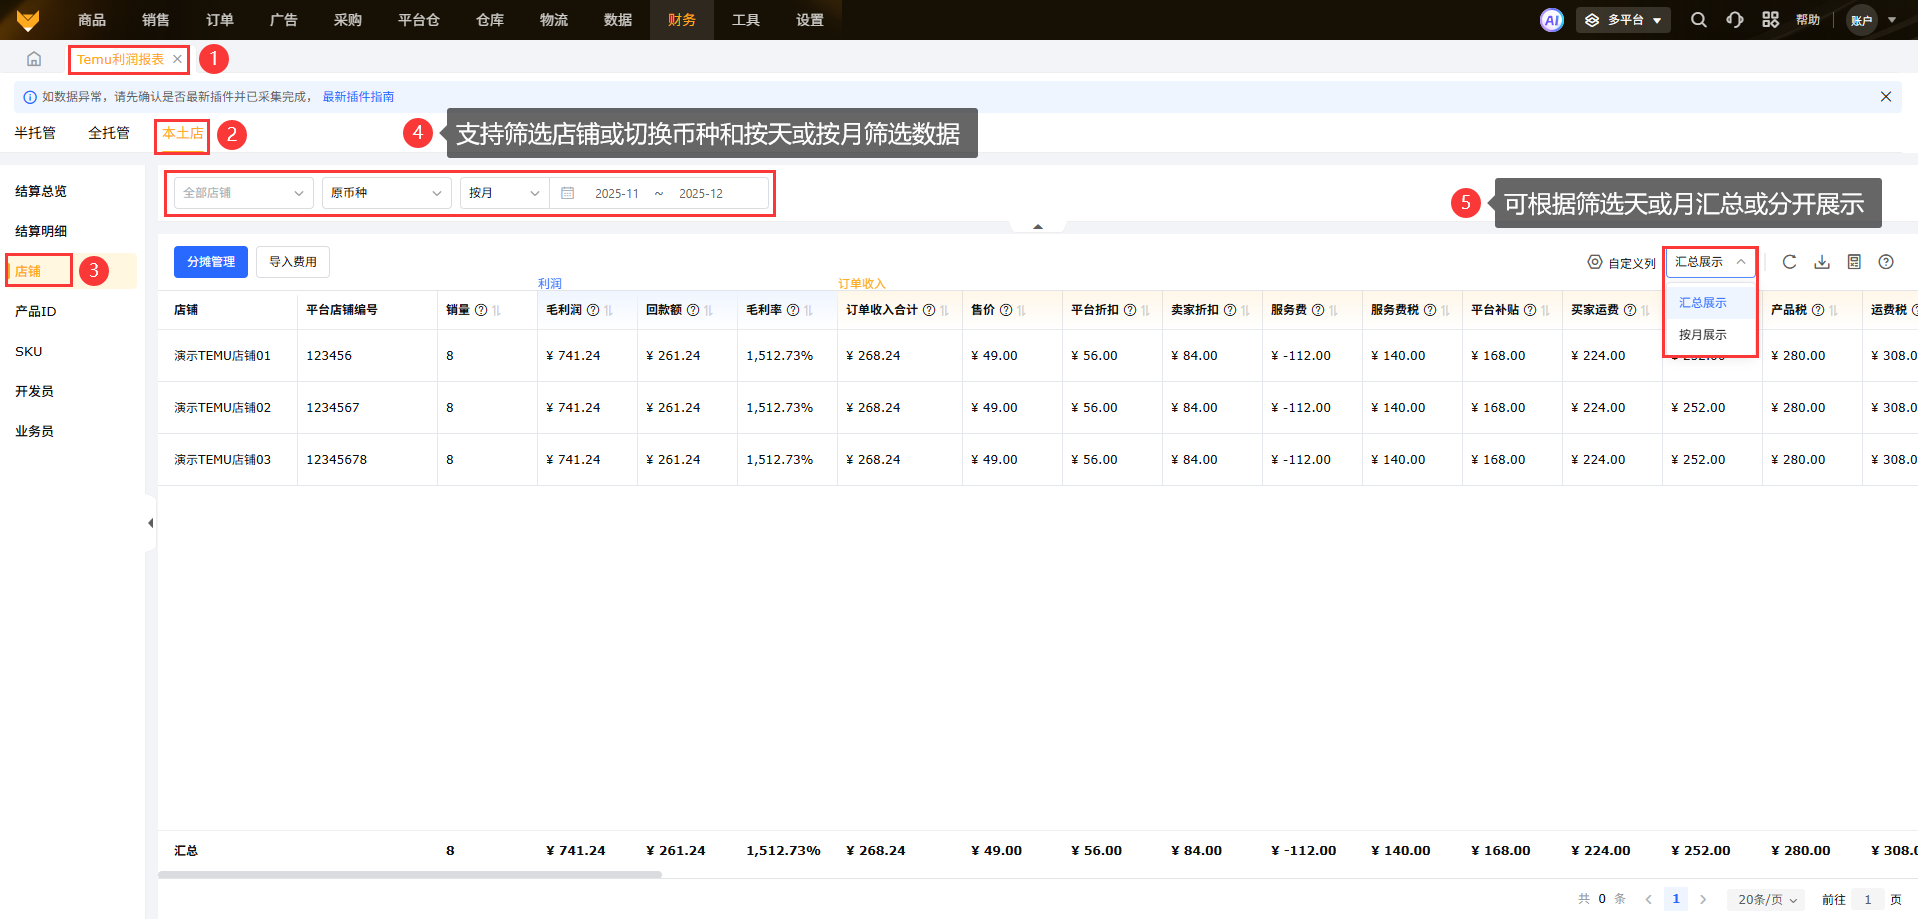Expand the 全部店铺 store dropdown
This screenshot has width=1918, height=919.
[x=243, y=193]
